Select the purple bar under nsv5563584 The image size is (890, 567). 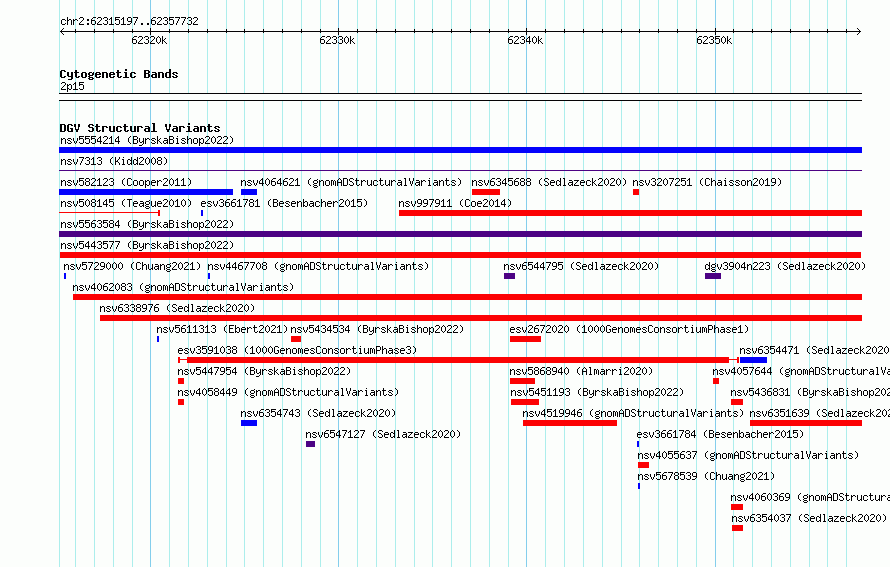(460, 234)
